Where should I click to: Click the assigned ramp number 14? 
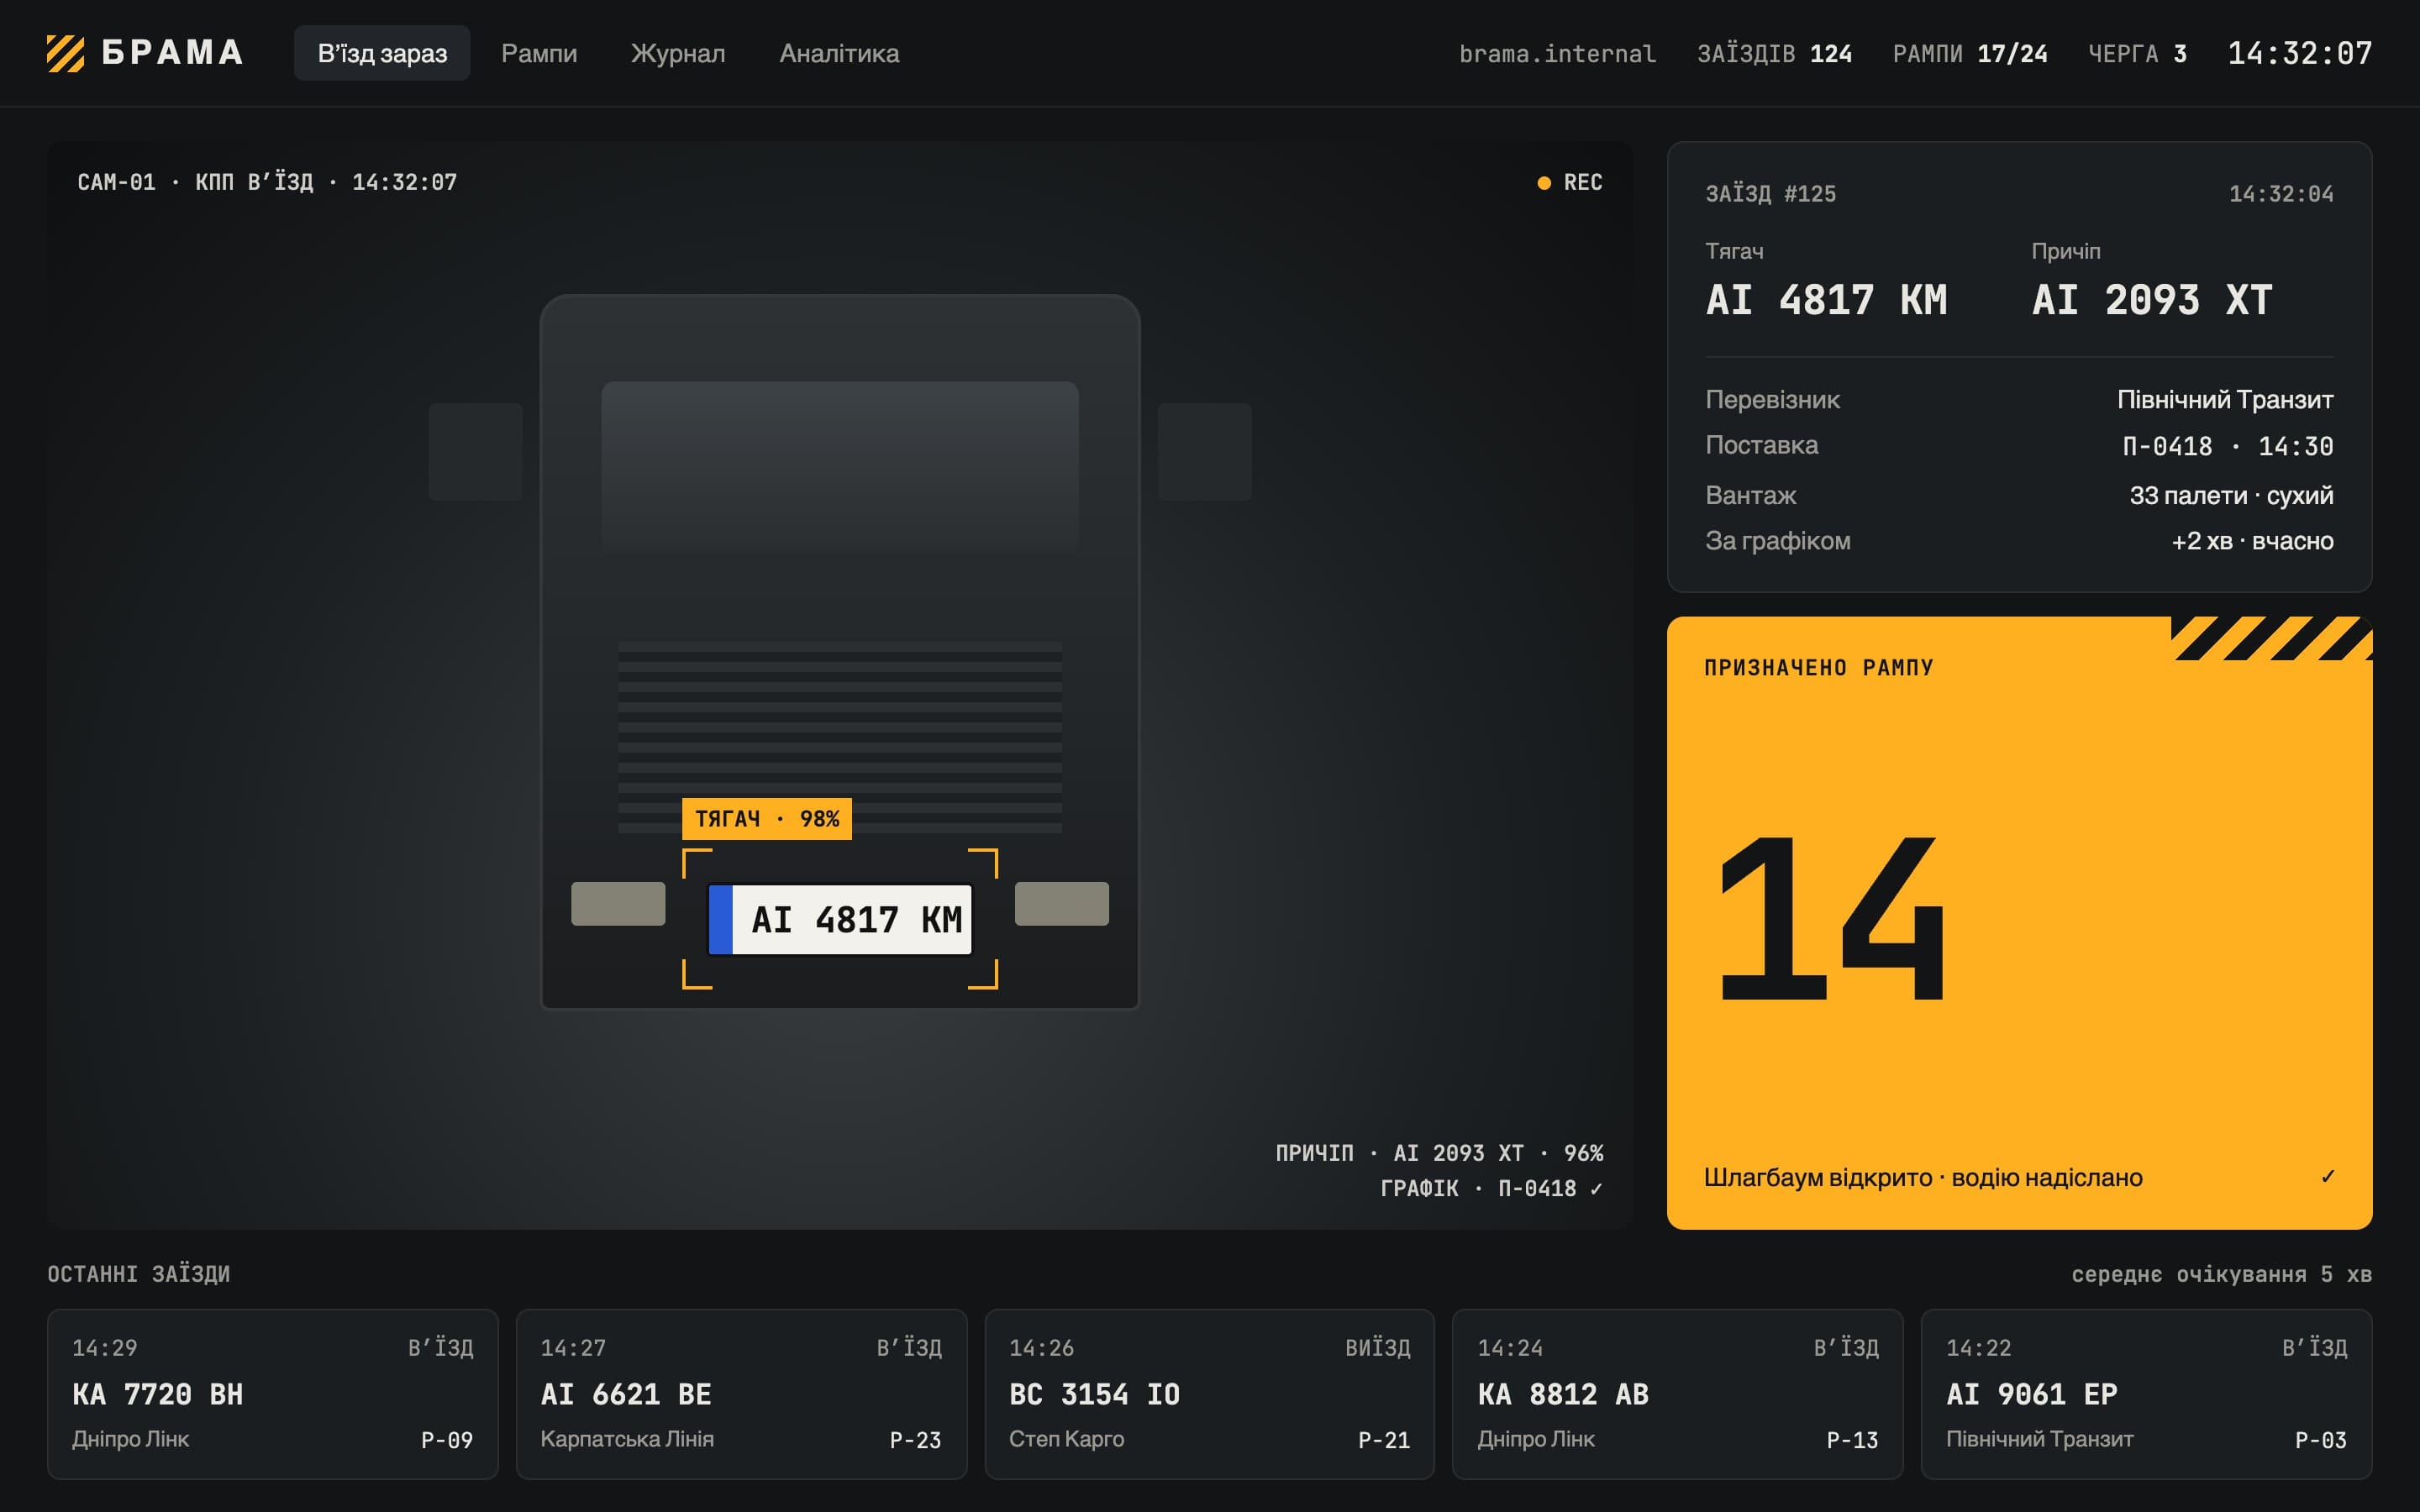point(1830,918)
